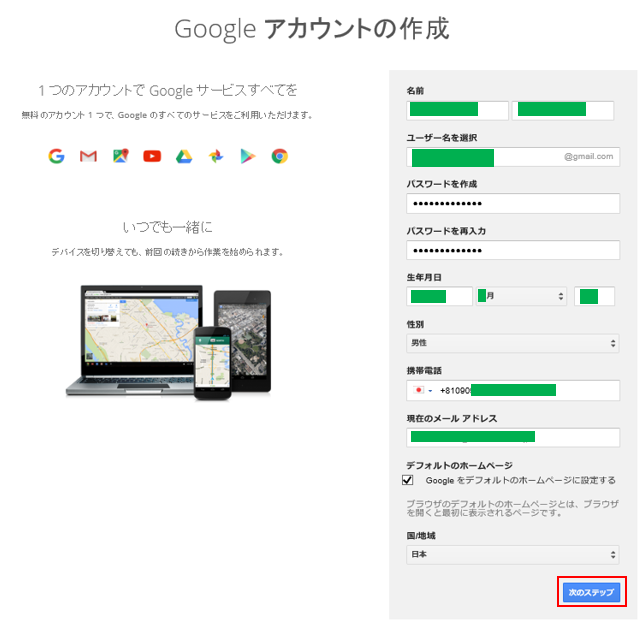This screenshot has width=643, height=624.
Task: Click the birth day input field
Action: [x=594, y=296]
